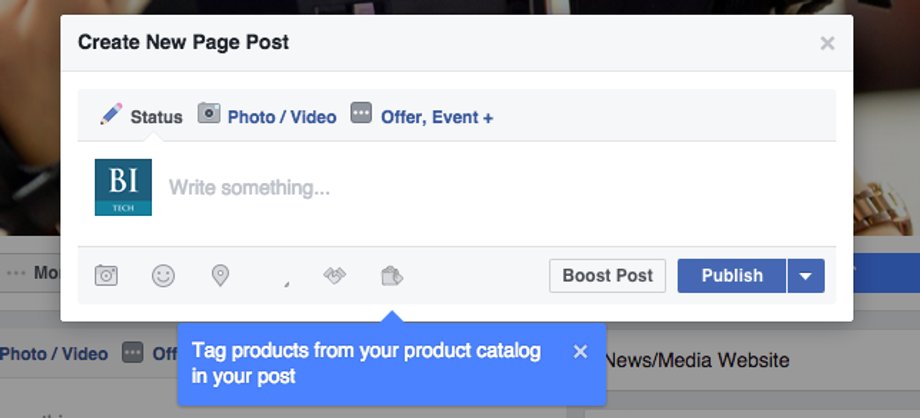Viewport: 920px width, 418px height.
Task: Switch to the Status tab
Action: coord(156,117)
